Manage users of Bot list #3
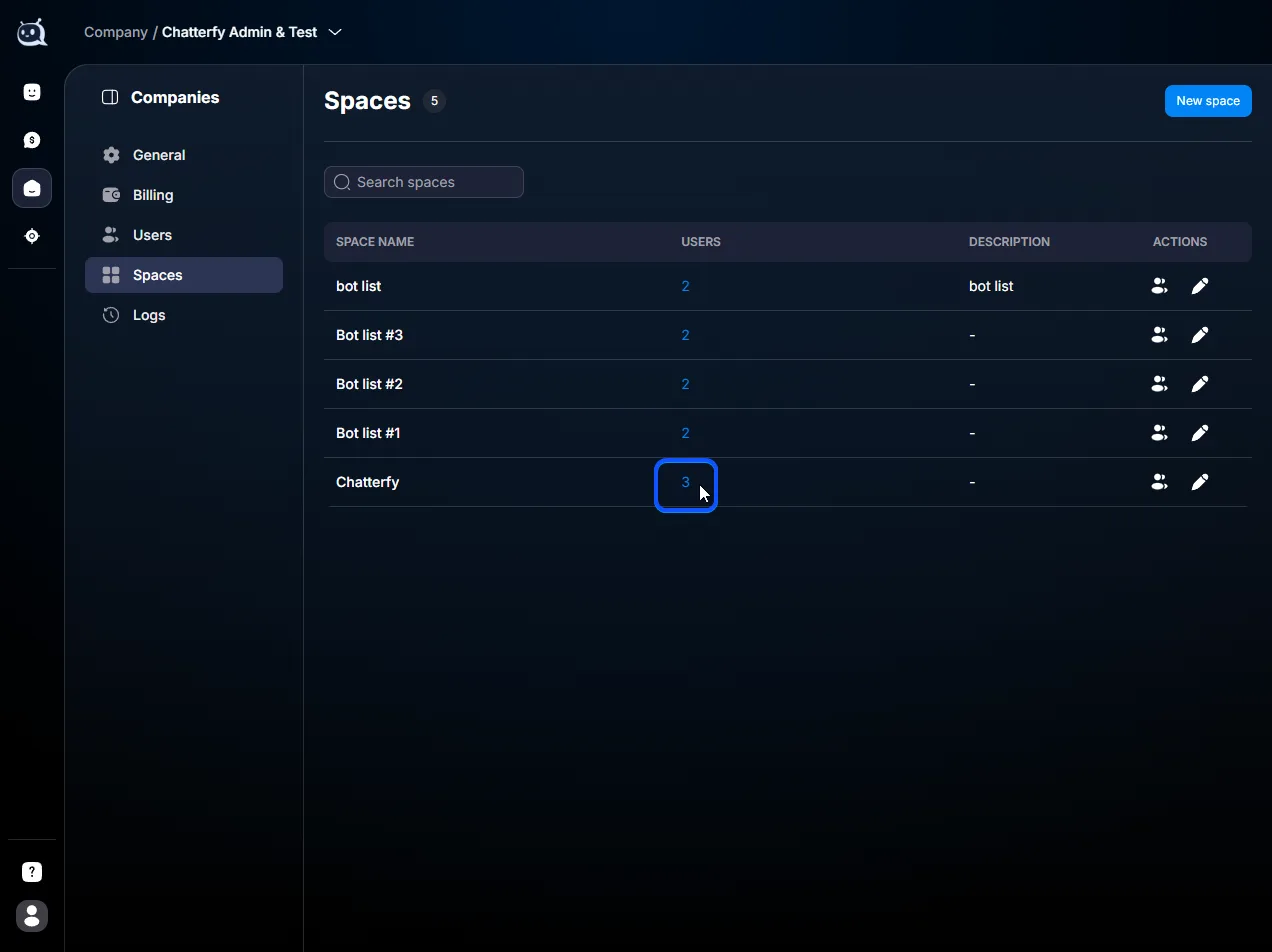This screenshot has height=952, width=1272. (1159, 335)
